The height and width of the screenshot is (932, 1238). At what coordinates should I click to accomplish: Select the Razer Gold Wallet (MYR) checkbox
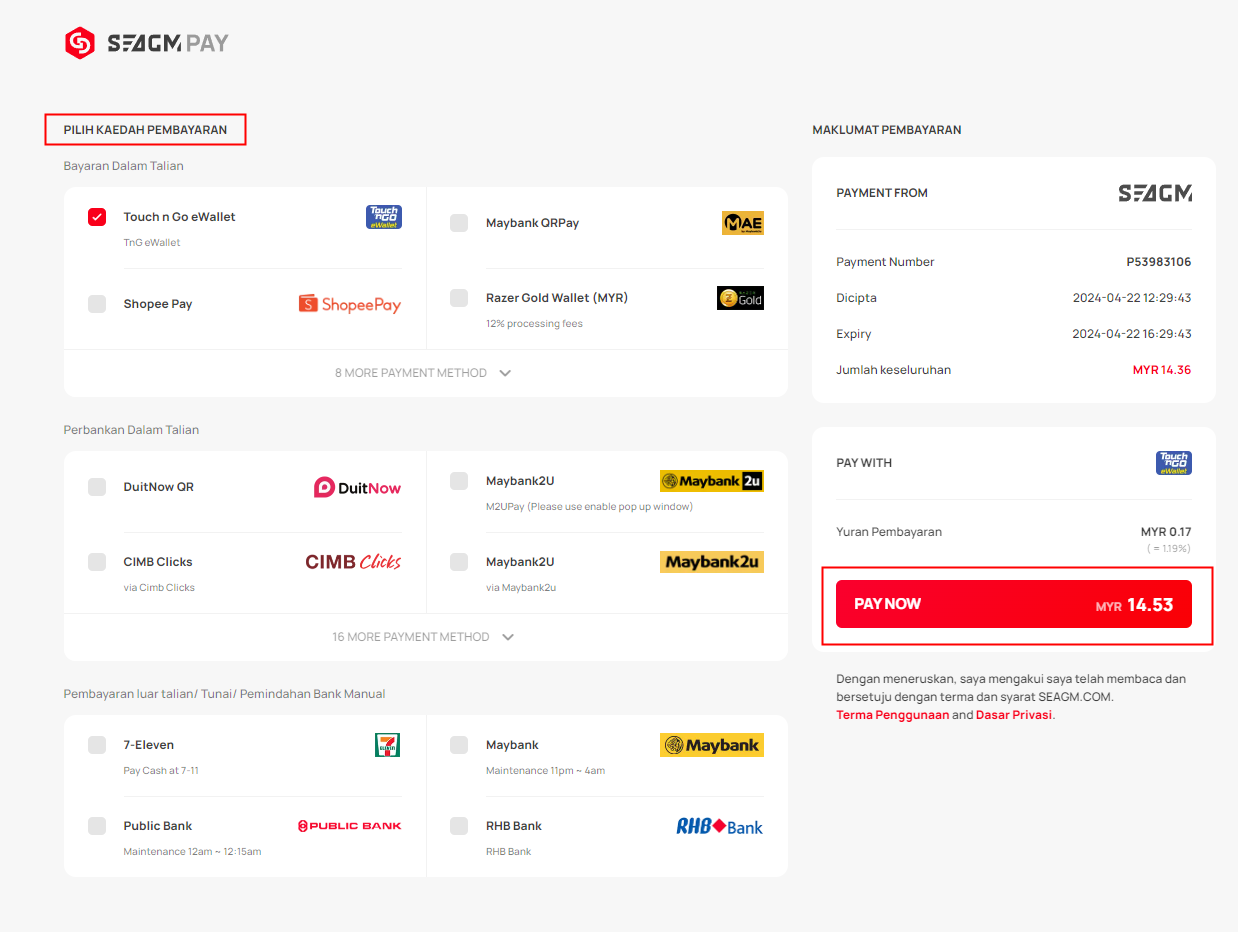pyautogui.click(x=459, y=298)
